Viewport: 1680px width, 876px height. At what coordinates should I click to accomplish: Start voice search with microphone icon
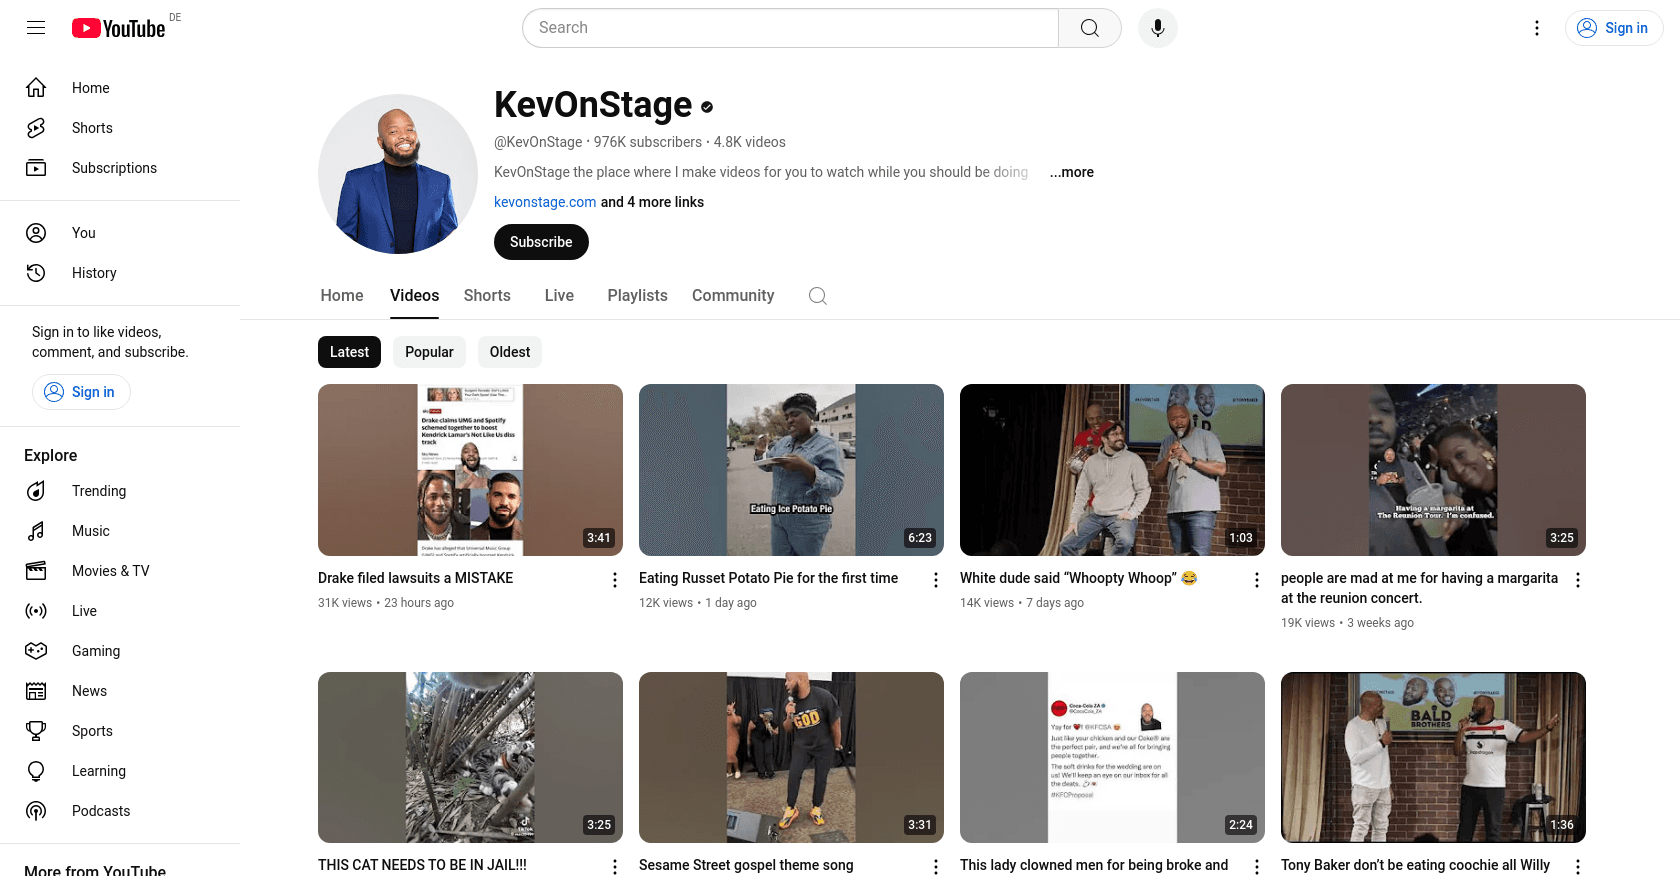1157,28
